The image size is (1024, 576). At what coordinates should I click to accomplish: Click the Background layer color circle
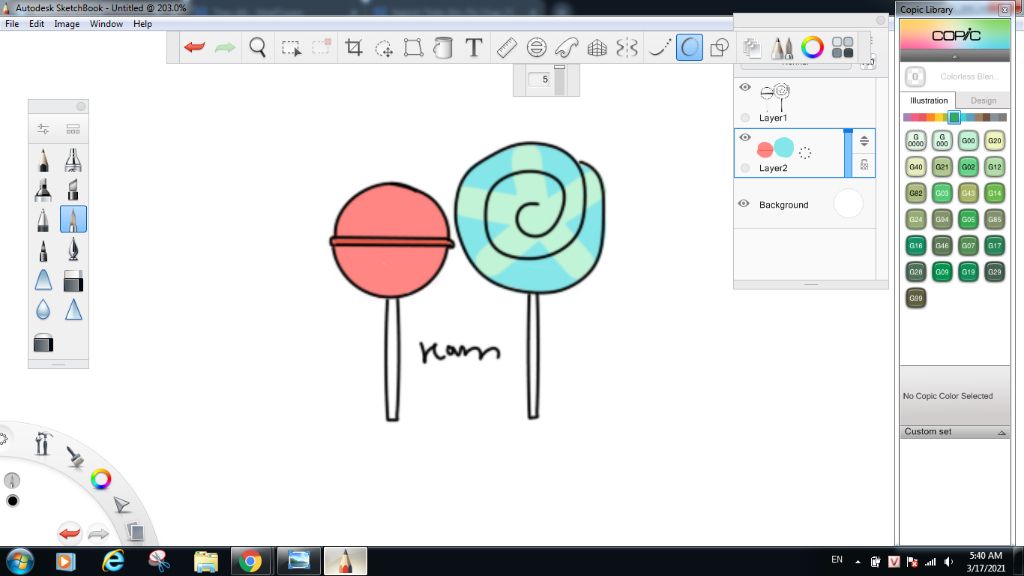[848, 204]
